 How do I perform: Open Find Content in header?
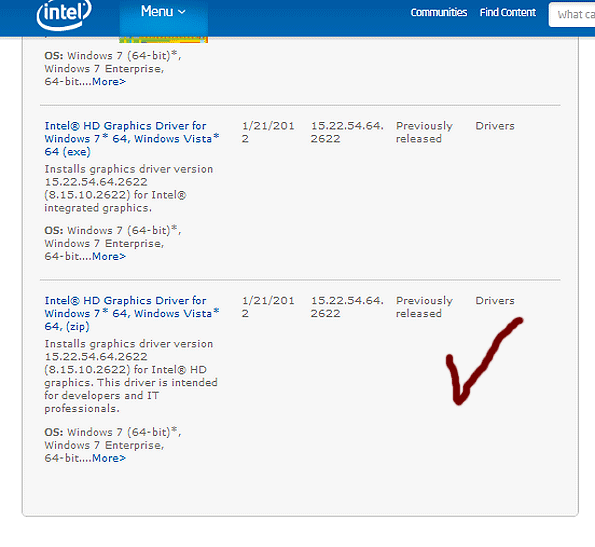point(508,13)
